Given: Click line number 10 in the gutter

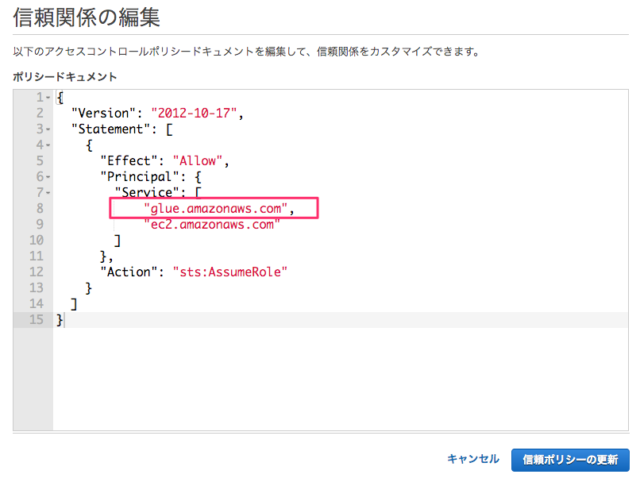Looking at the screenshot, I should click(x=36, y=240).
